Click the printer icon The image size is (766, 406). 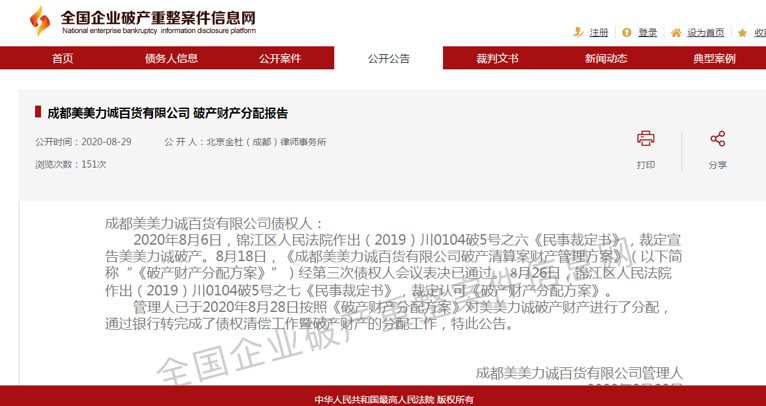[645, 139]
